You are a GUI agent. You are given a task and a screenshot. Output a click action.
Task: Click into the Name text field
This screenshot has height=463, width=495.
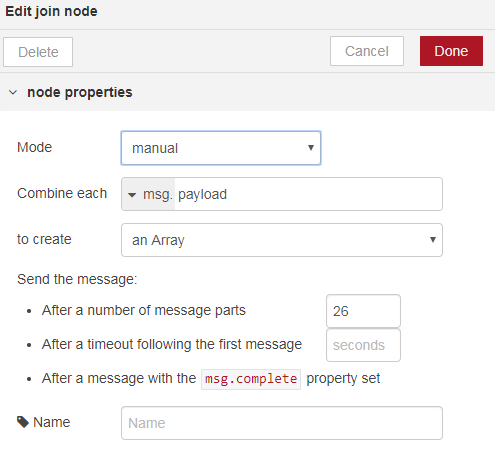pos(282,423)
